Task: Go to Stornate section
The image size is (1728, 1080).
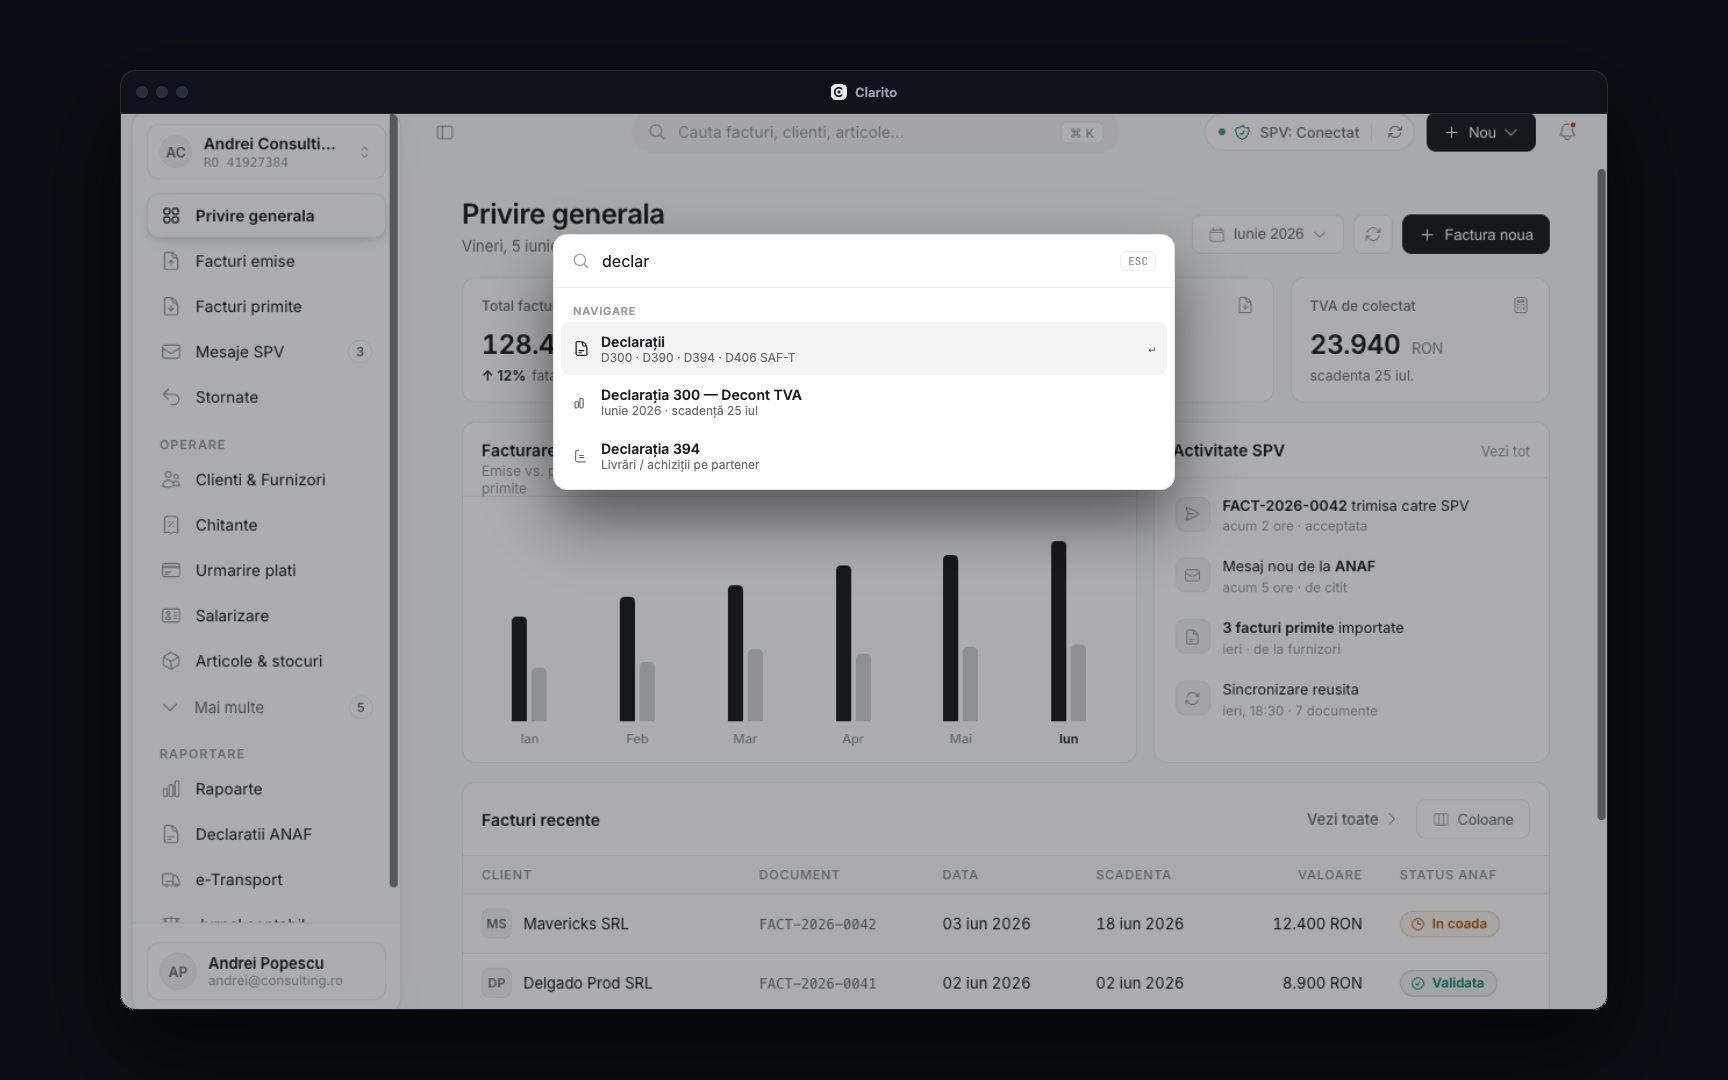Action: 266,397
